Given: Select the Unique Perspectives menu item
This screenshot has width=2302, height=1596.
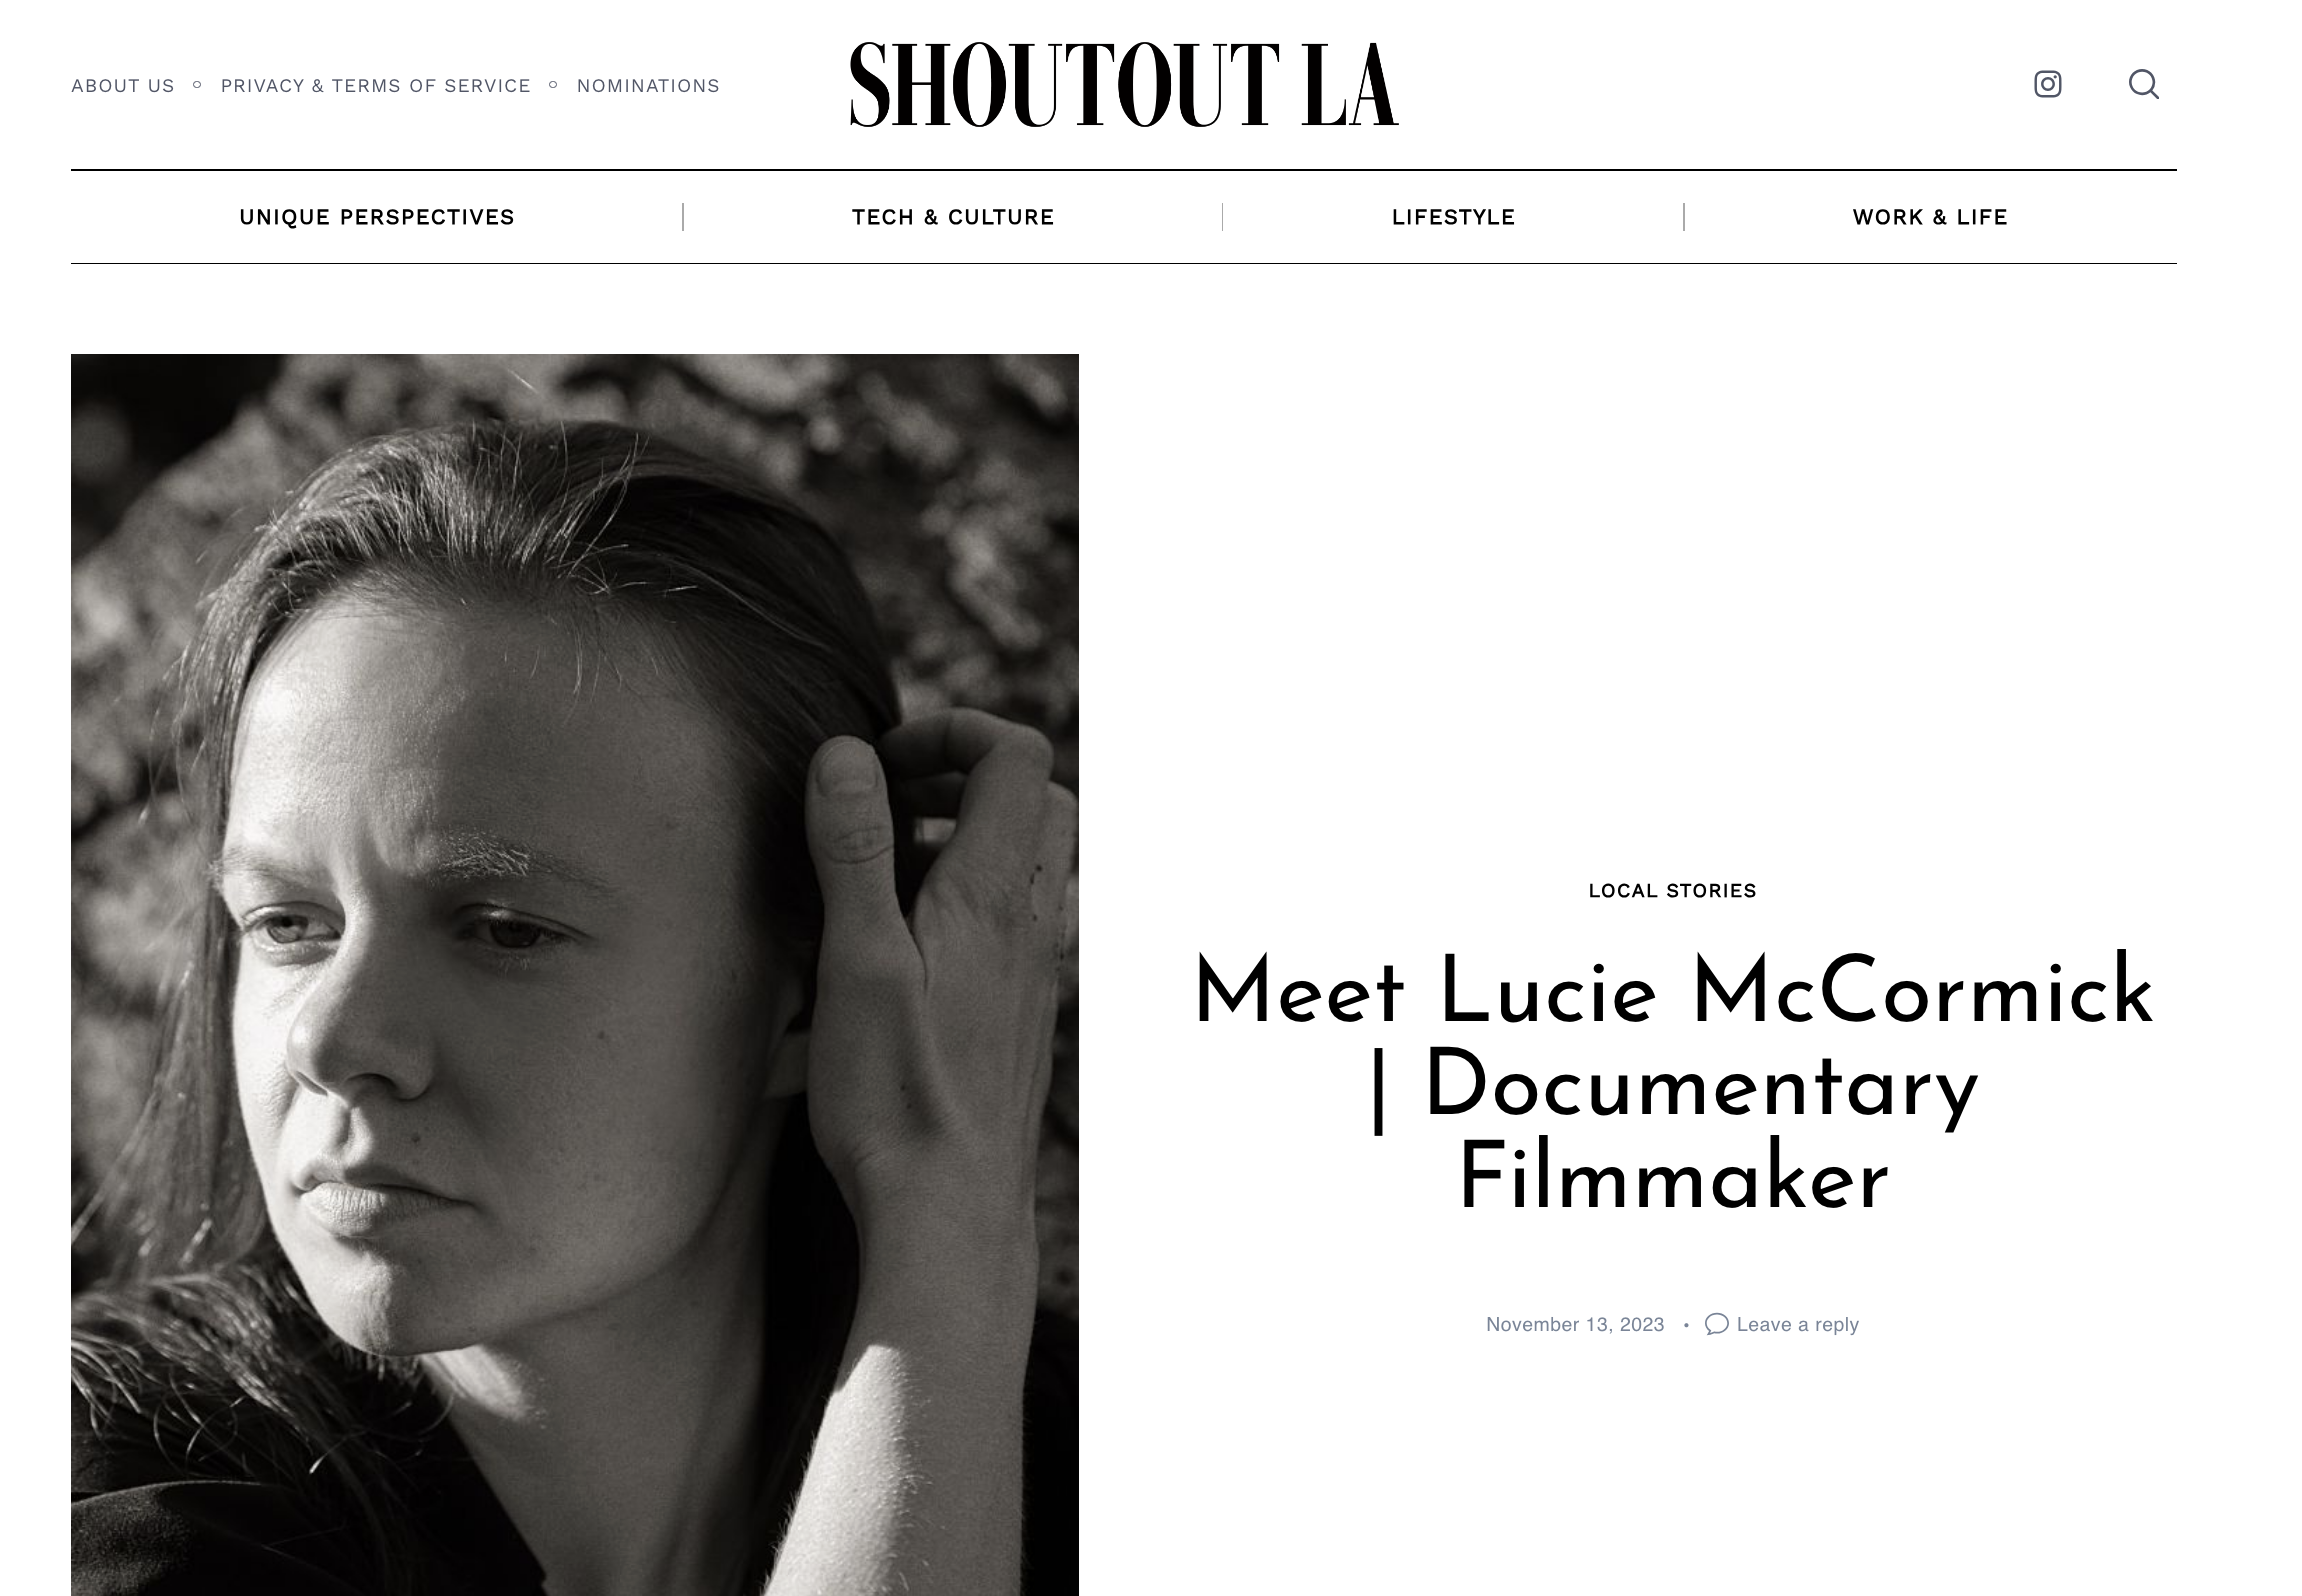Looking at the screenshot, I should coord(377,217).
